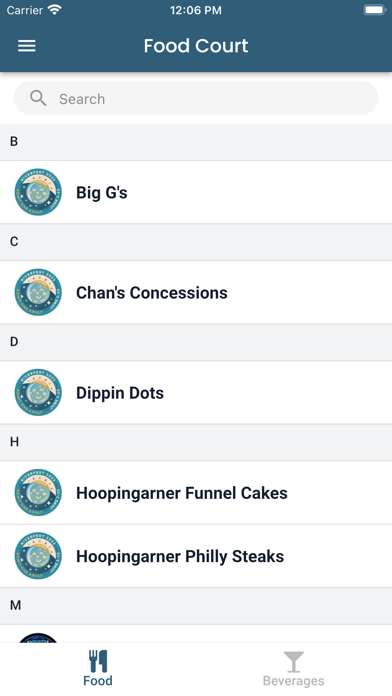Click the Search input field
The height and width of the screenshot is (696, 392).
point(196,99)
